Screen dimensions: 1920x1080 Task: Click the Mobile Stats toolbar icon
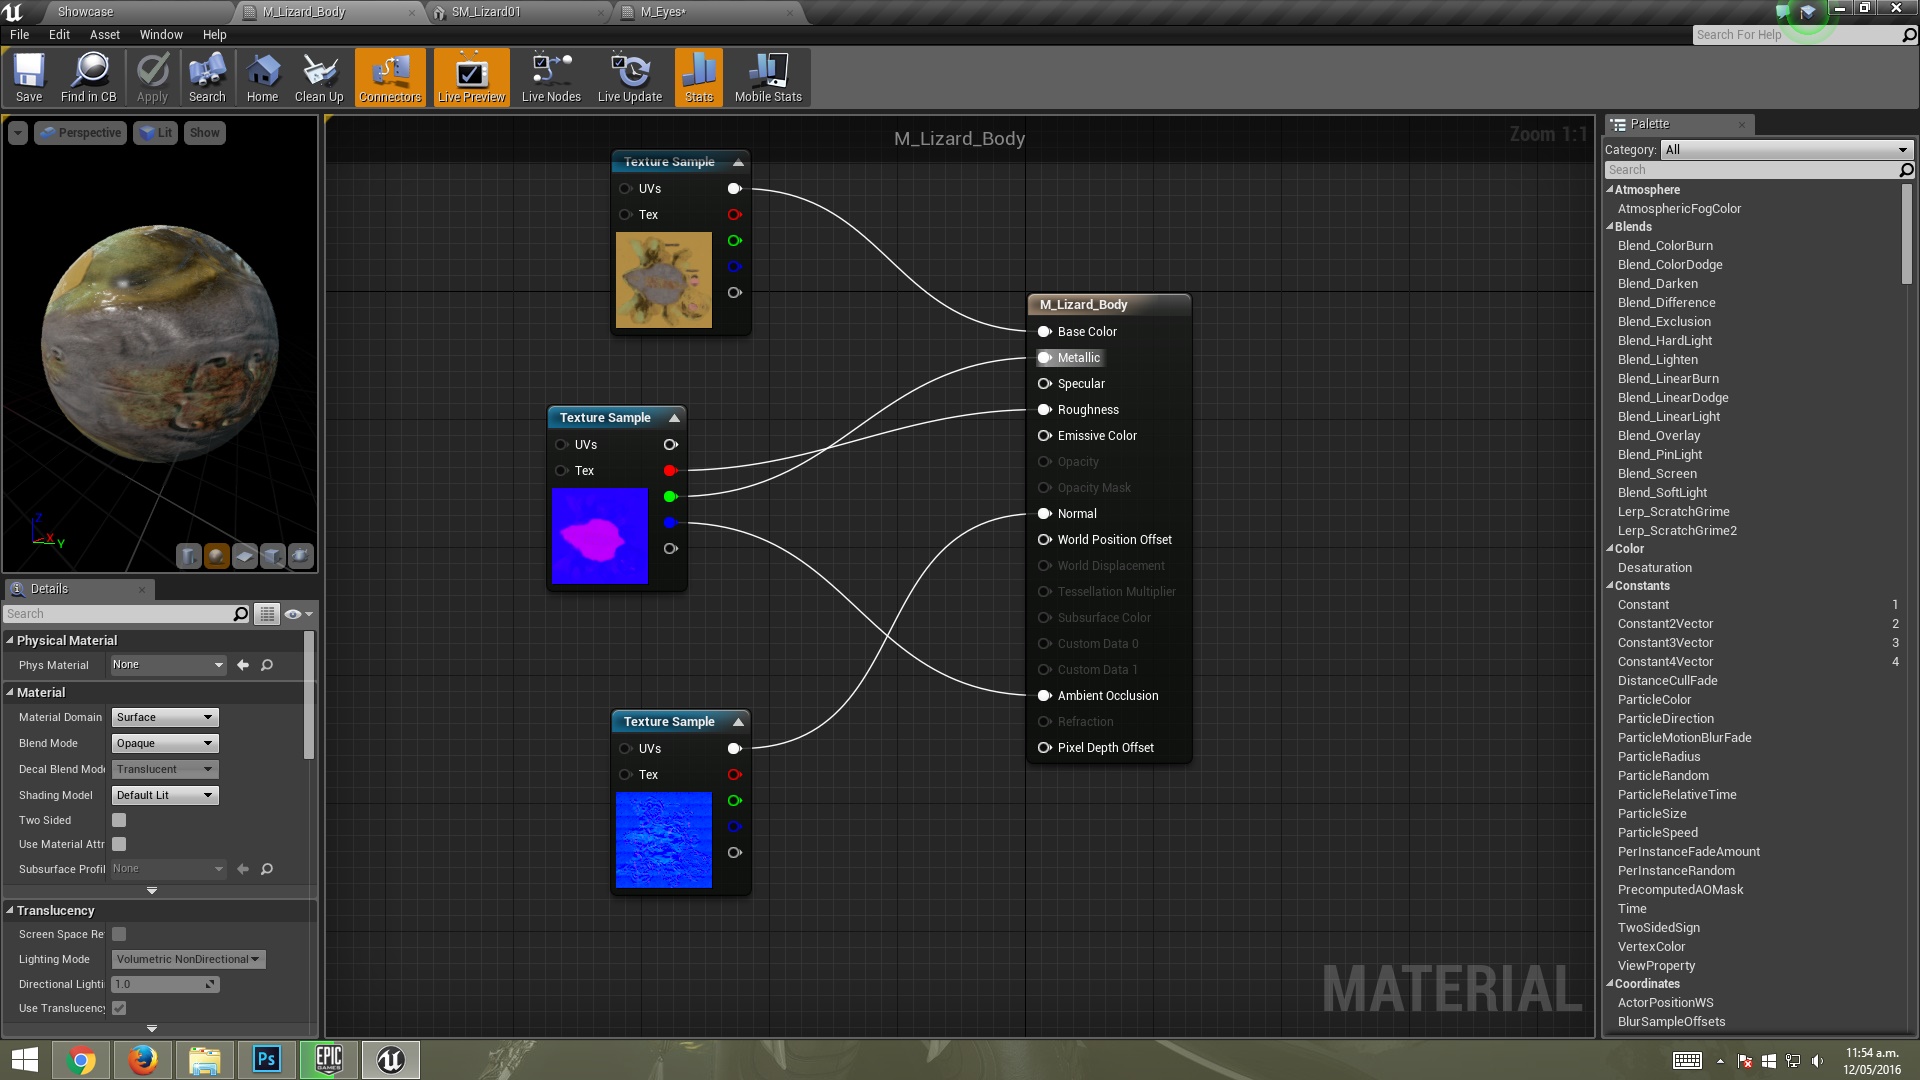click(x=768, y=77)
